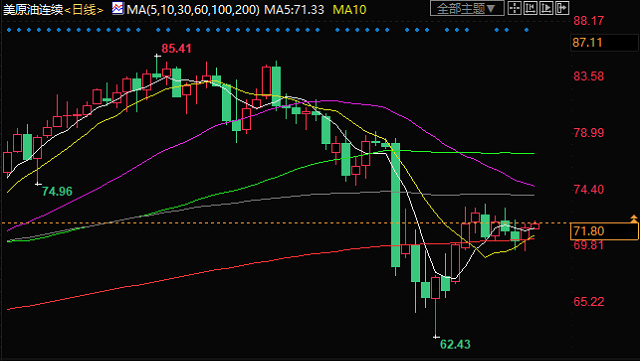Click the 74.96 low price label
Screen dimensions: 640x361
point(57,191)
